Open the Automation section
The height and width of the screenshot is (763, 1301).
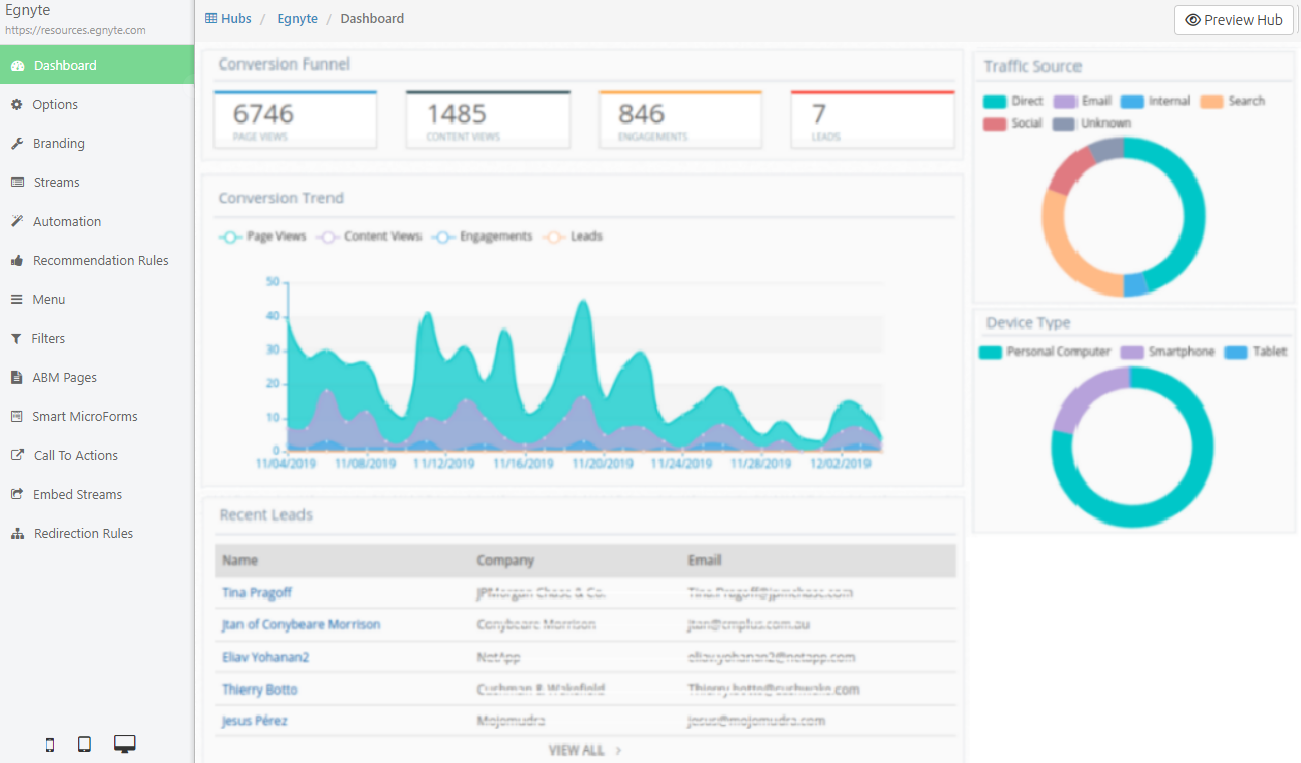click(x=97, y=222)
